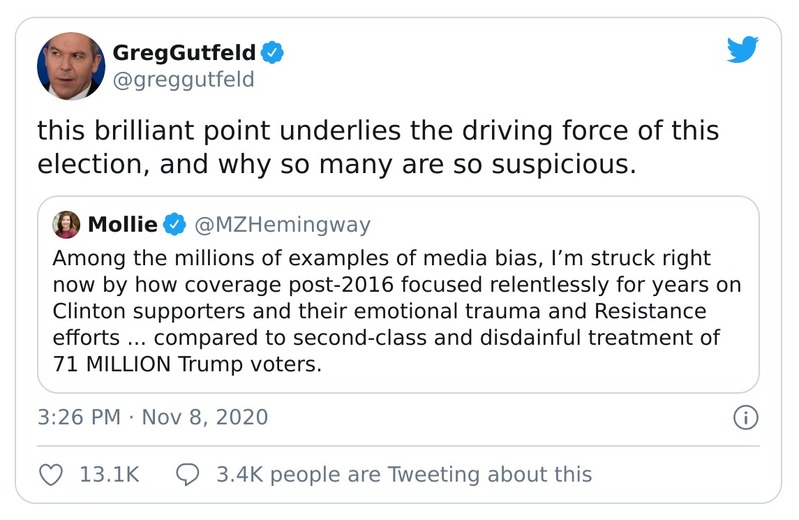
Task: Open the tweet info circle icon
Action: [x=745, y=417]
